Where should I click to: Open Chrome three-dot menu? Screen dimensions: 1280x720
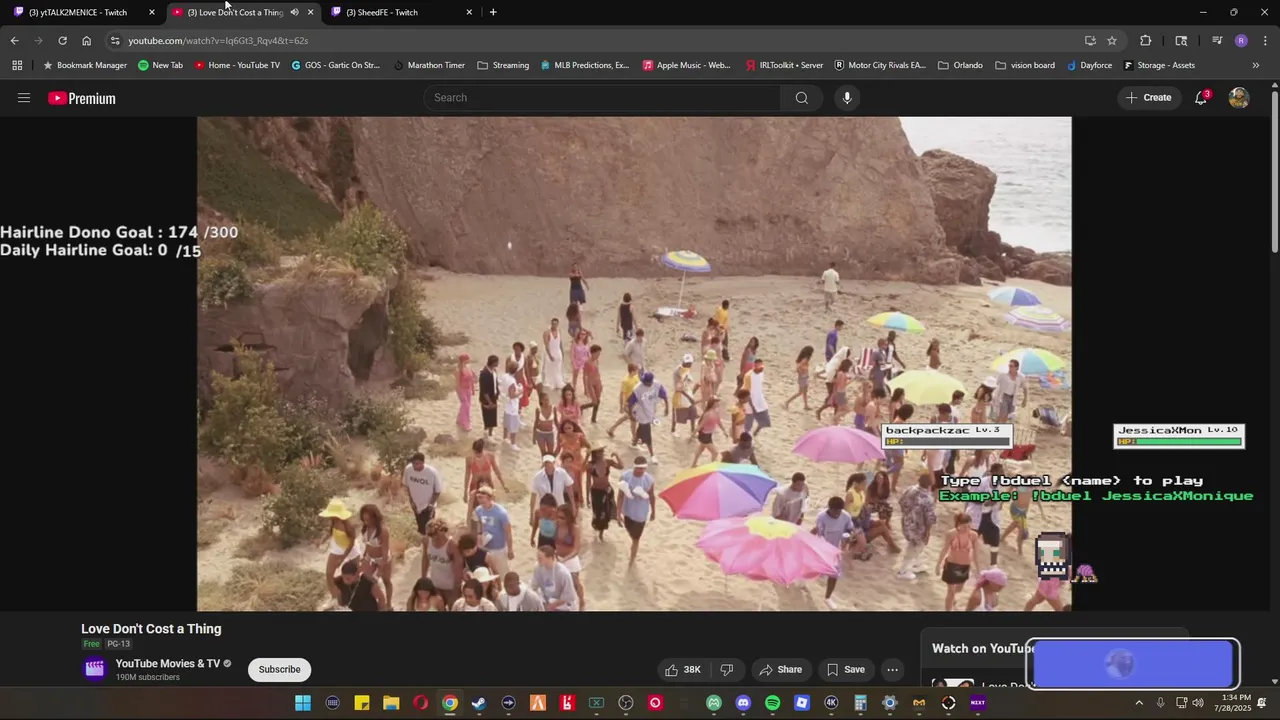click(1265, 41)
